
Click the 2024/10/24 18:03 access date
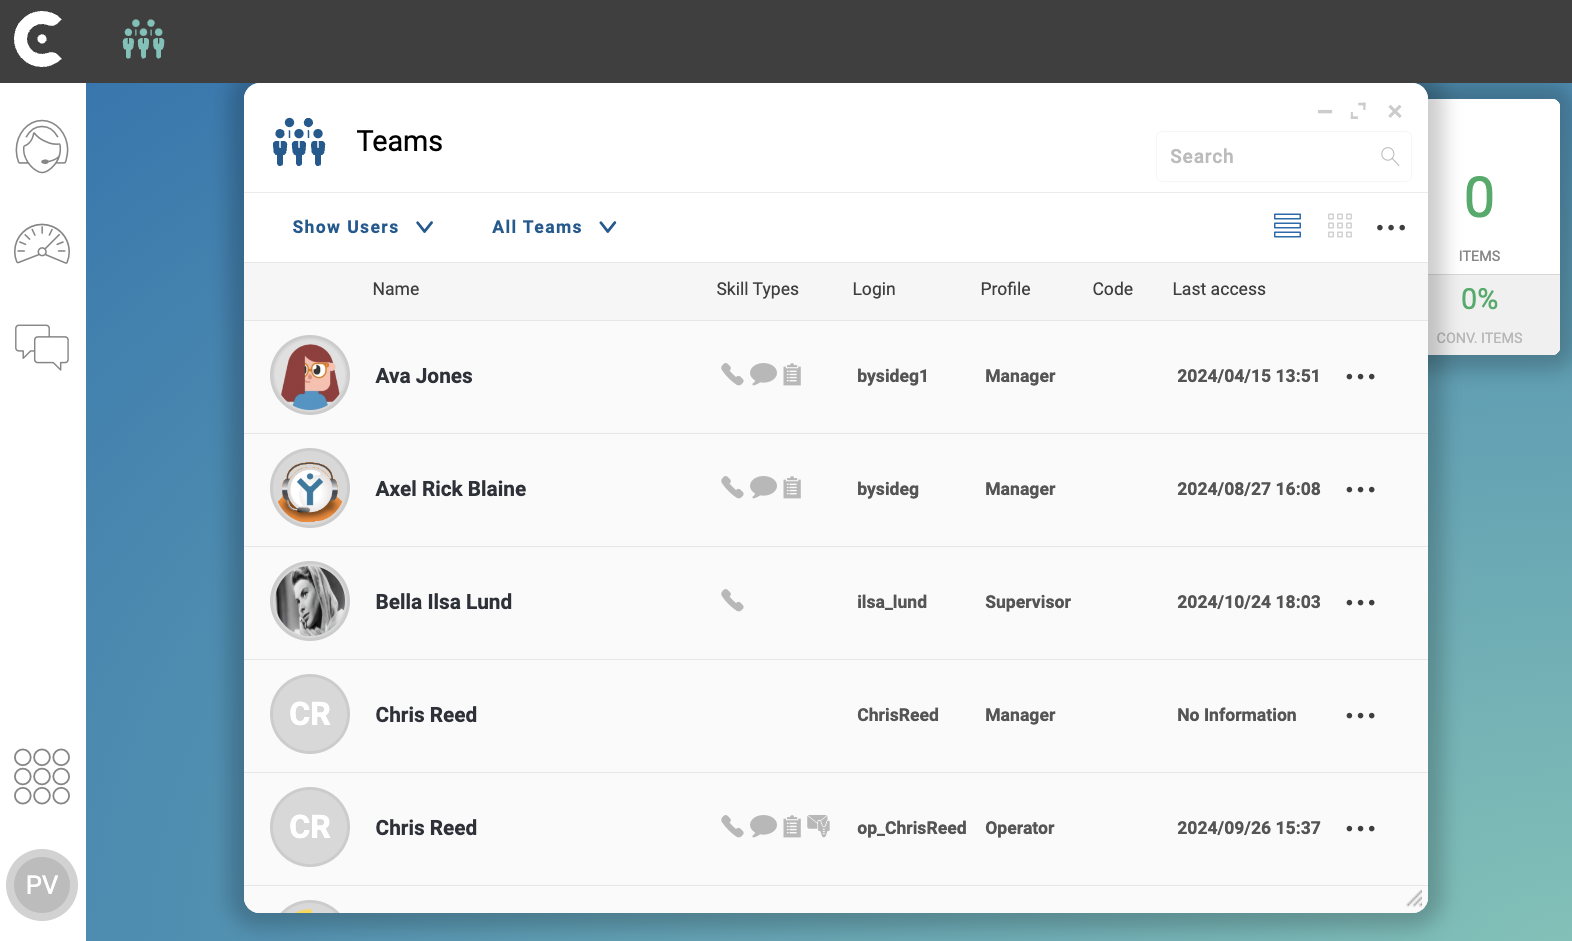[1249, 602]
